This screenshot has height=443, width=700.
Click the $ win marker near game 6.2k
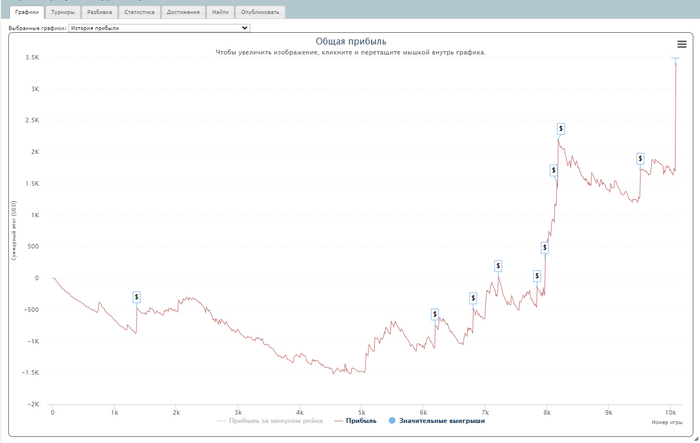click(x=435, y=314)
